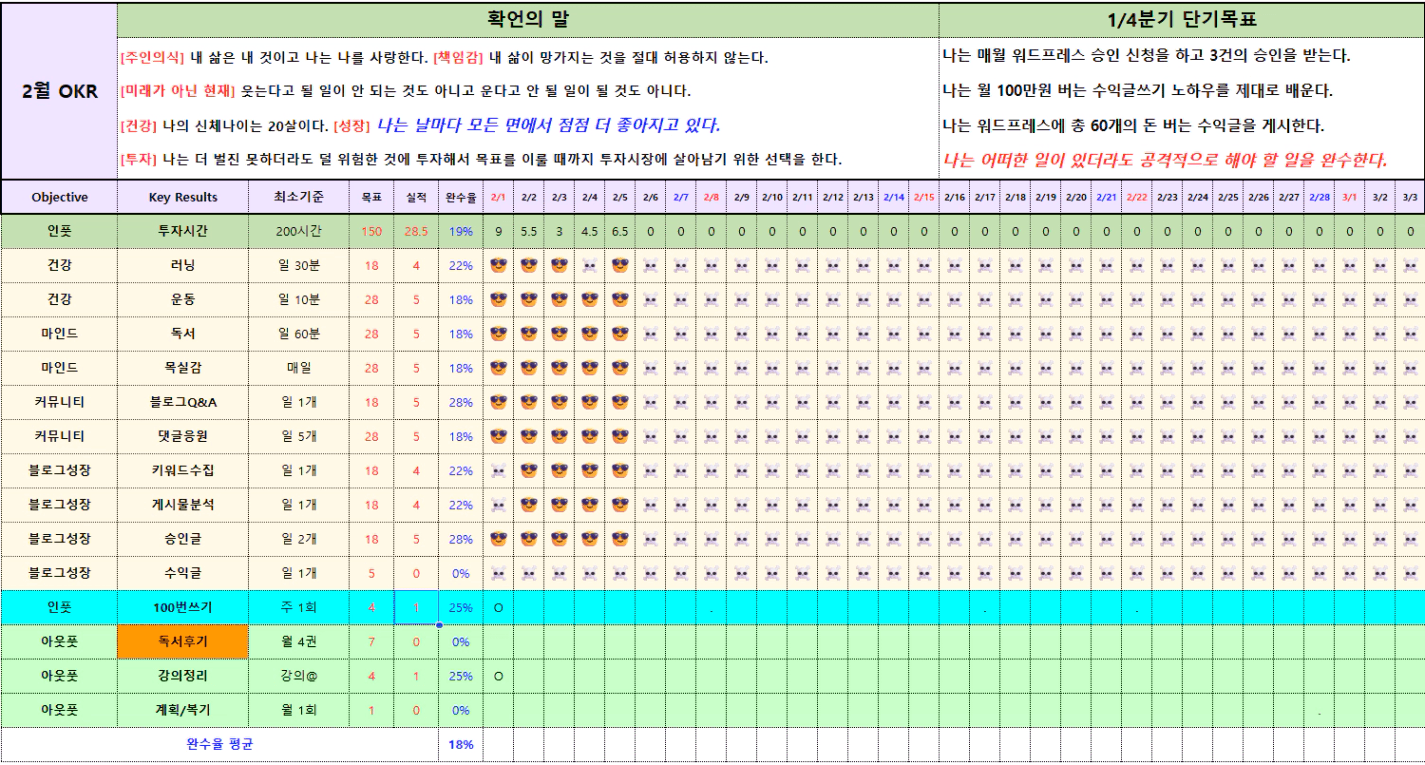Select the '6.5' hours cell under 2/5
The height and width of the screenshot is (765, 1425).
[x=620, y=231]
